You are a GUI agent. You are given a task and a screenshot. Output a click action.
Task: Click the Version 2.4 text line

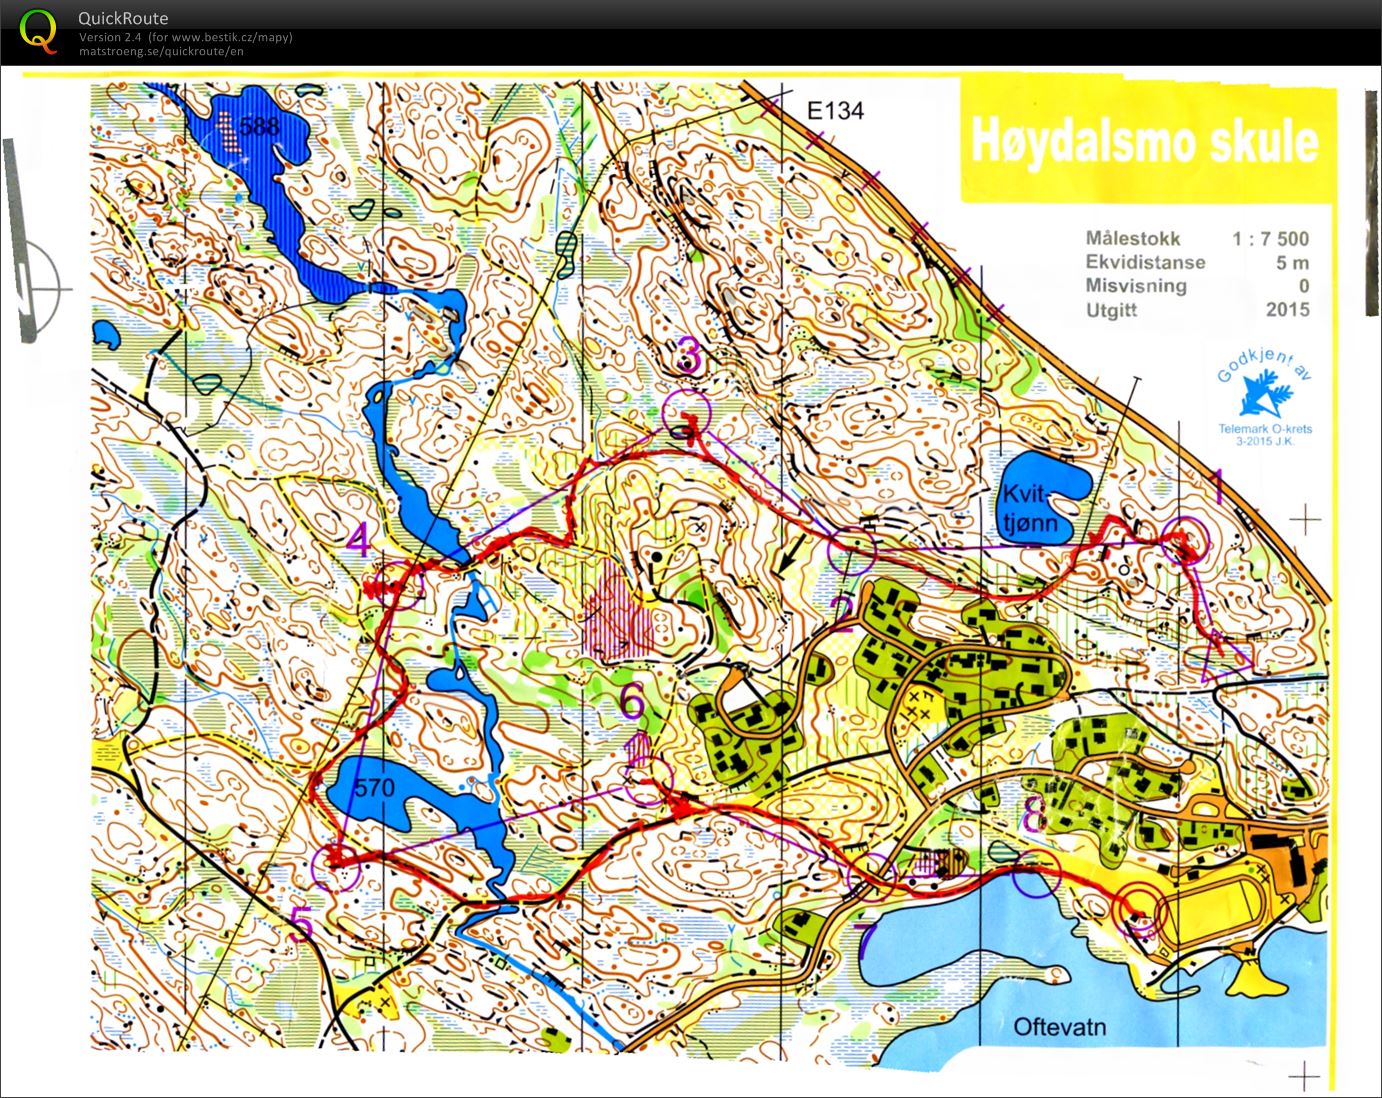pyautogui.click(x=186, y=37)
